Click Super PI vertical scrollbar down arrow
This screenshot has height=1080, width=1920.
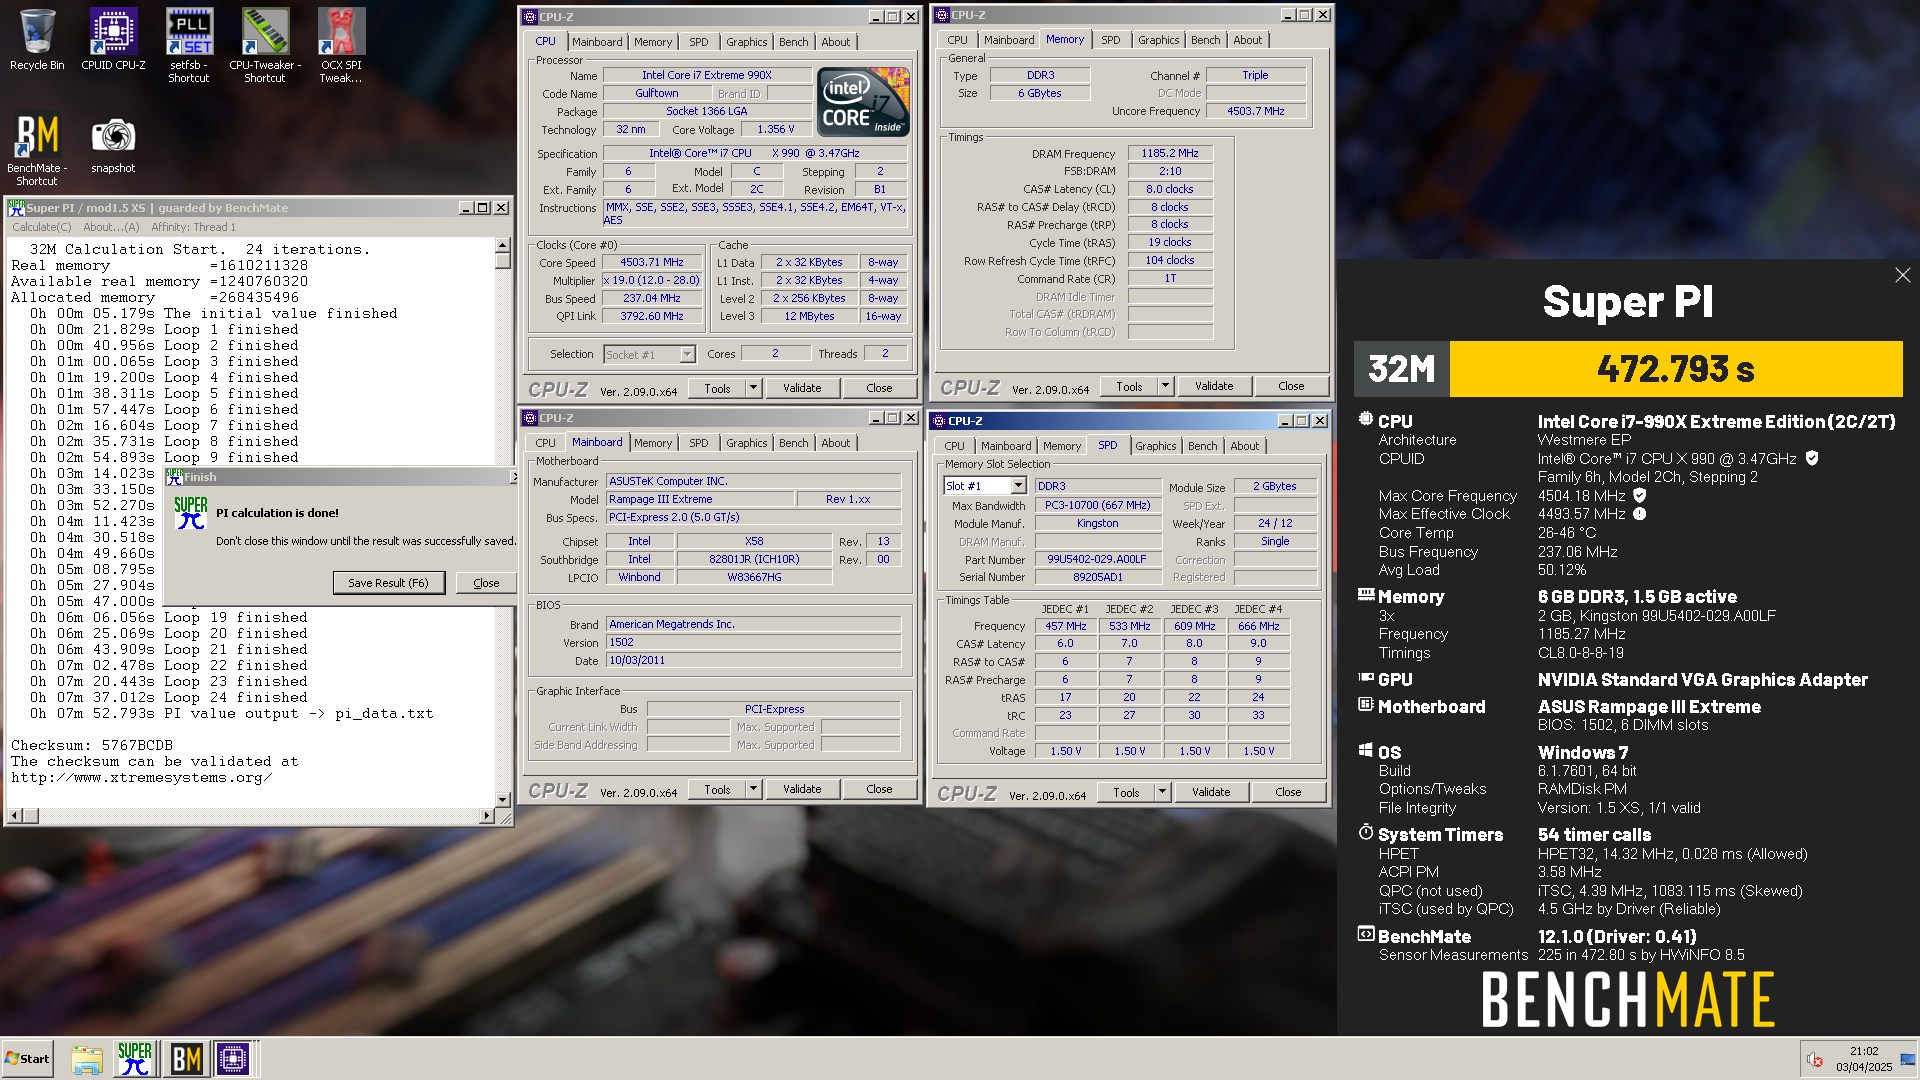[502, 799]
